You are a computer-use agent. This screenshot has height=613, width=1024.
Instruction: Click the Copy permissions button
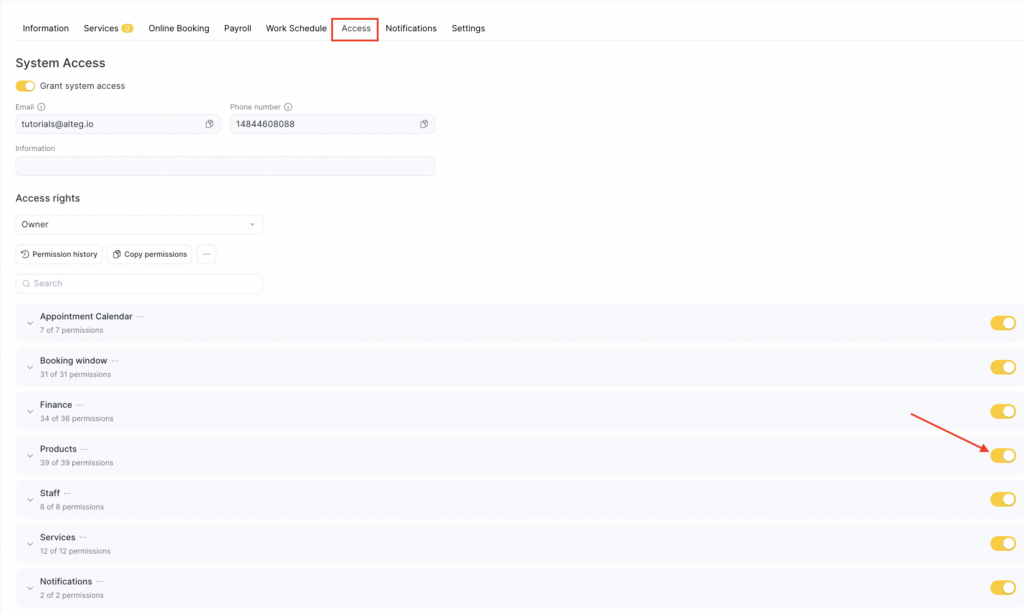(150, 254)
